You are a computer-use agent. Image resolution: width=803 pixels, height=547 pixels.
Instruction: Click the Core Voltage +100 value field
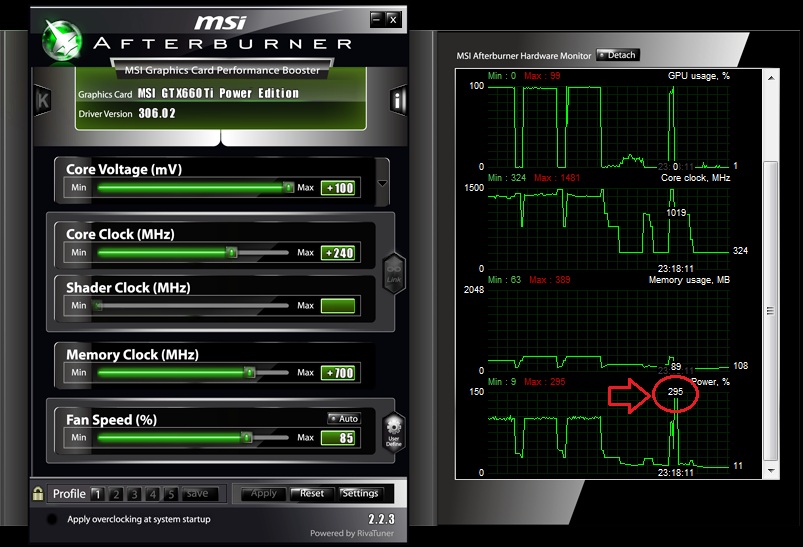(337, 188)
